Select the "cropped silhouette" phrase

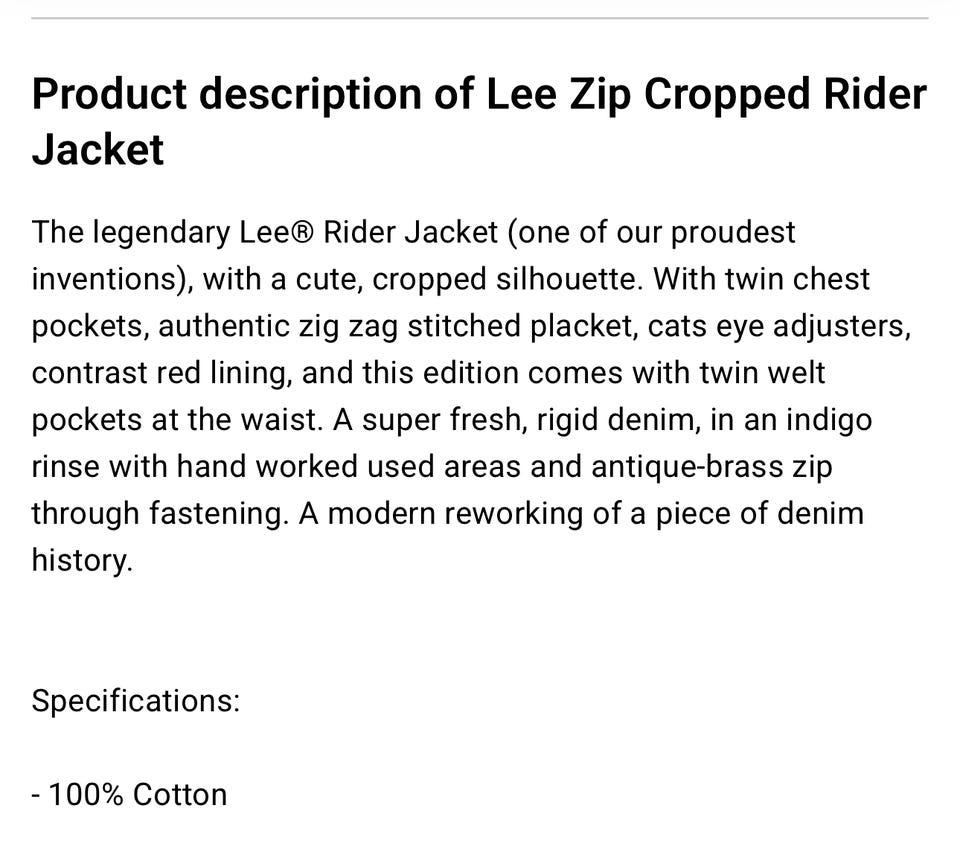pyautogui.click(x=505, y=280)
